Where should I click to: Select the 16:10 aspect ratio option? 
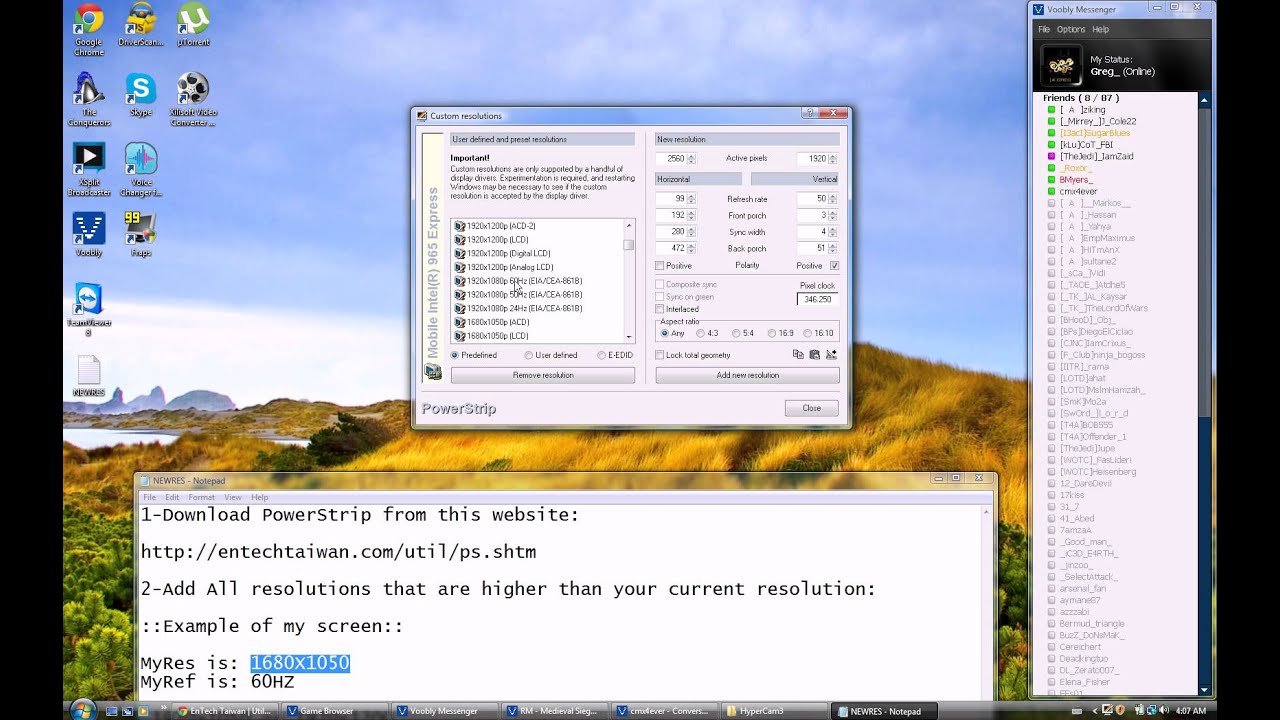(x=808, y=333)
